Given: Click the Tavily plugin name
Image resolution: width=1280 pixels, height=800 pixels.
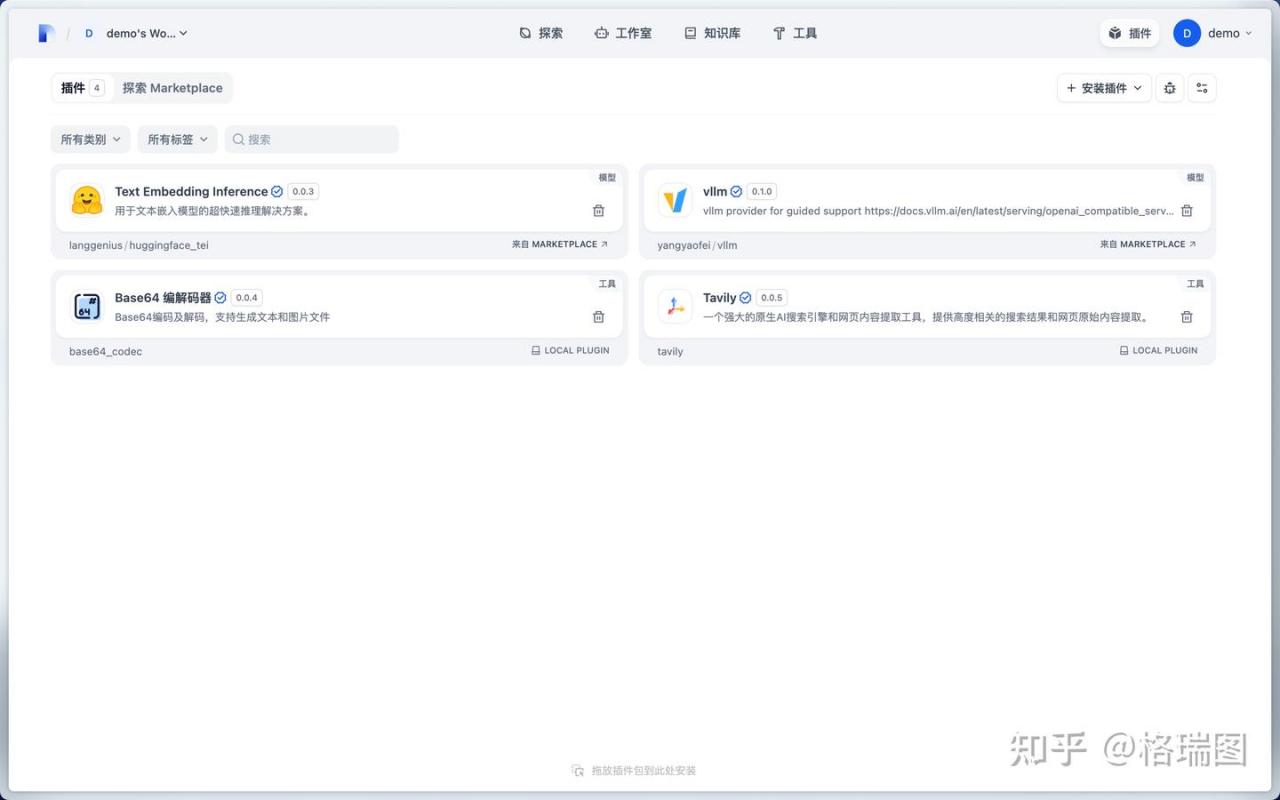Looking at the screenshot, I should tap(719, 297).
